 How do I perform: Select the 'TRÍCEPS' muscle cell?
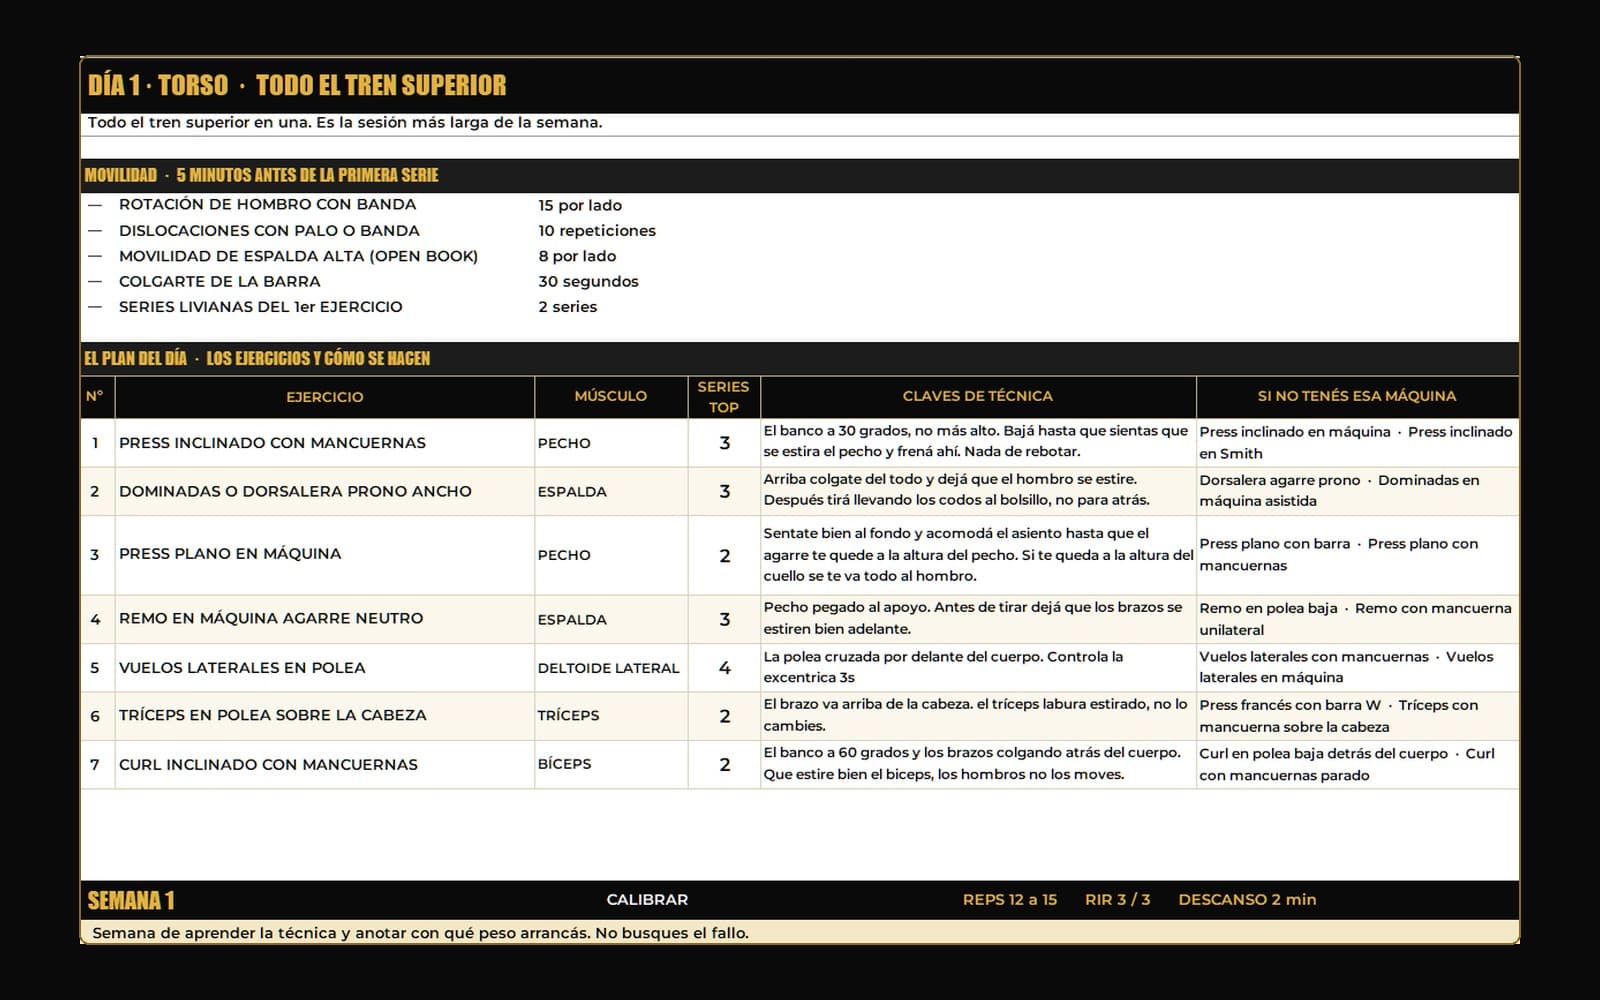click(x=611, y=715)
